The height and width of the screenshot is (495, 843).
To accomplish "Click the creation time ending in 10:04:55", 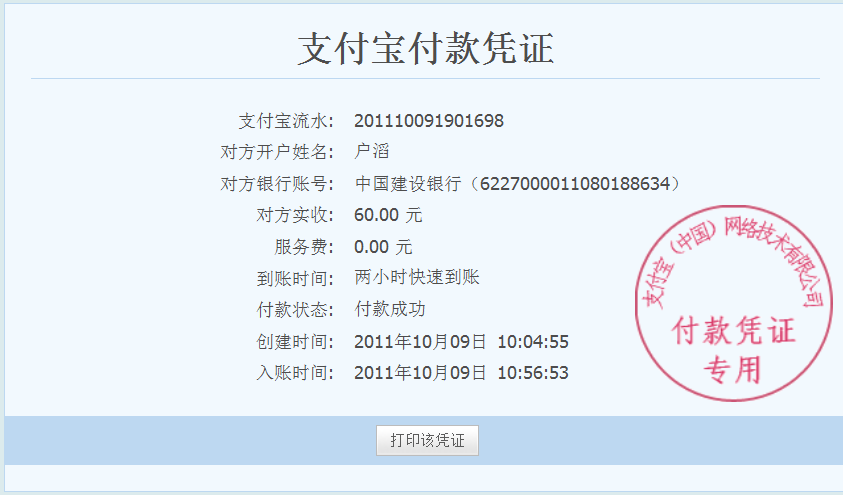I will point(461,342).
